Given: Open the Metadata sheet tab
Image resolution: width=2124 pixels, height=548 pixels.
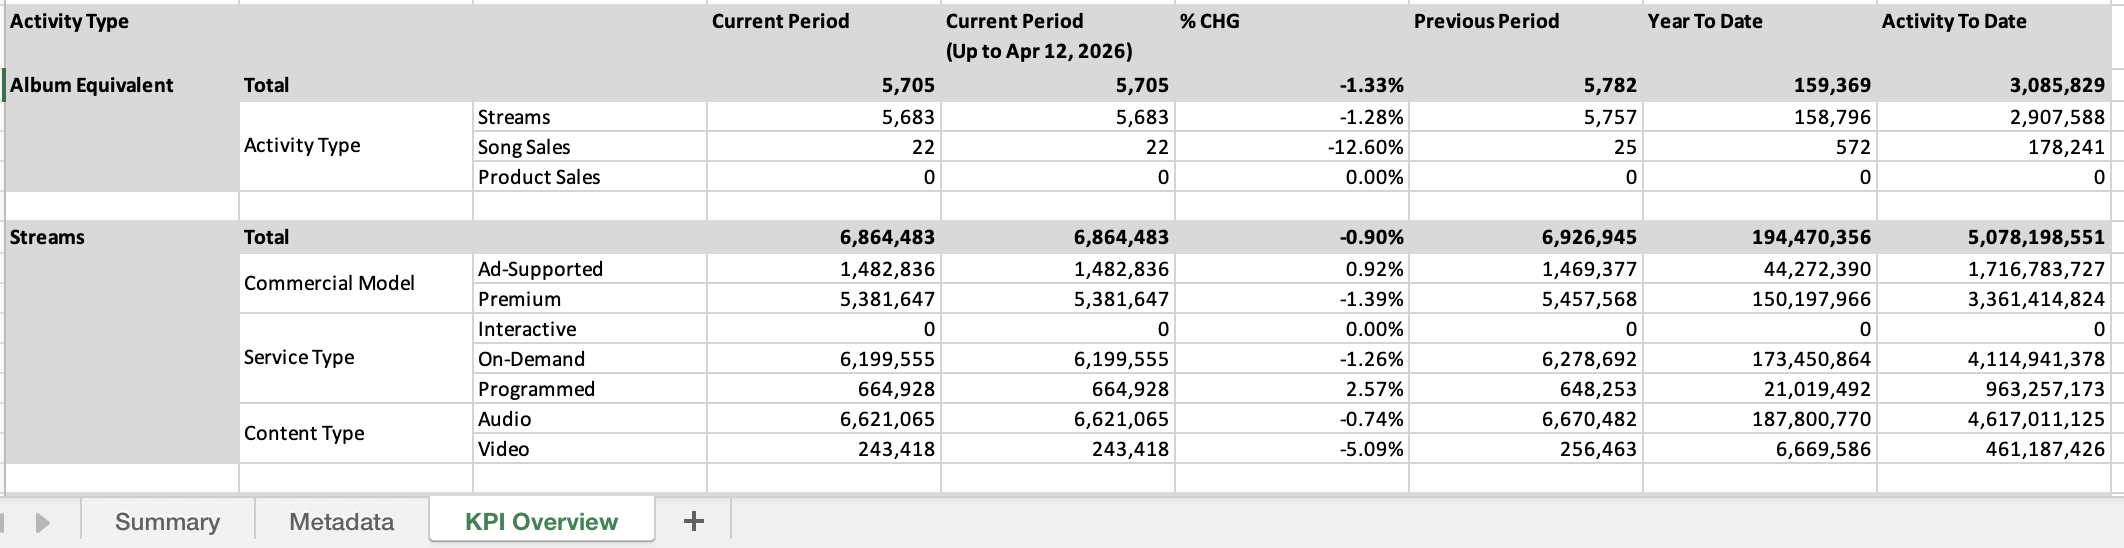Looking at the screenshot, I should [x=341, y=522].
